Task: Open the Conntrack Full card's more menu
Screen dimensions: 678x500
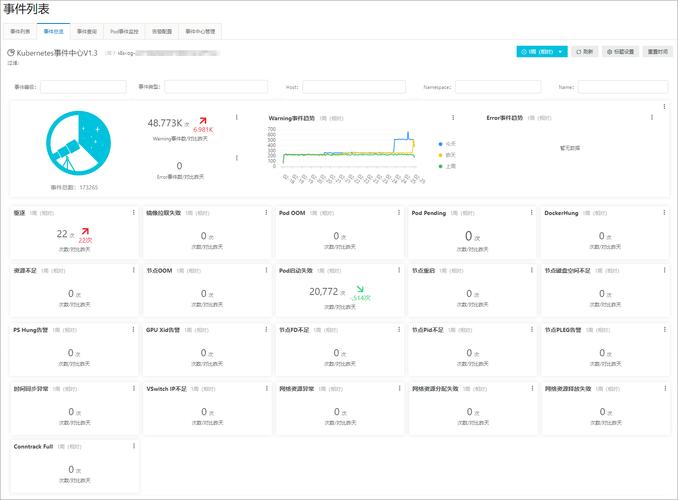Action: coord(134,446)
